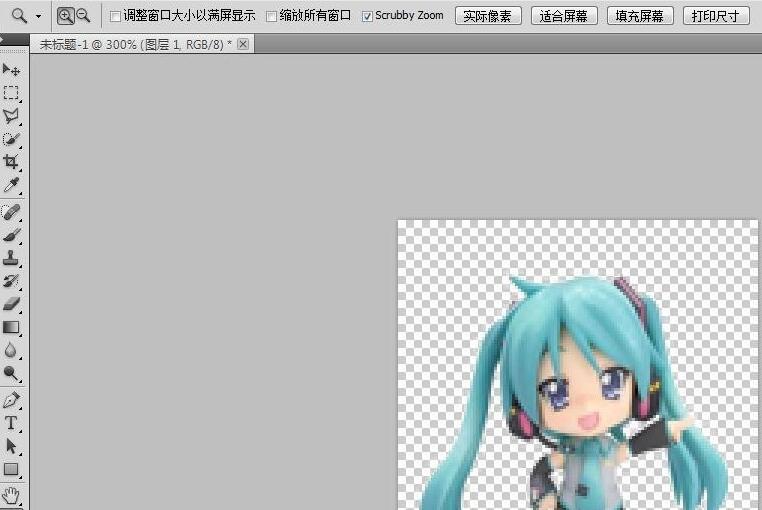Select the Brush tool
Image resolution: width=762 pixels, height=510 pixels.
pyautogui.click(x=11, y=235)
